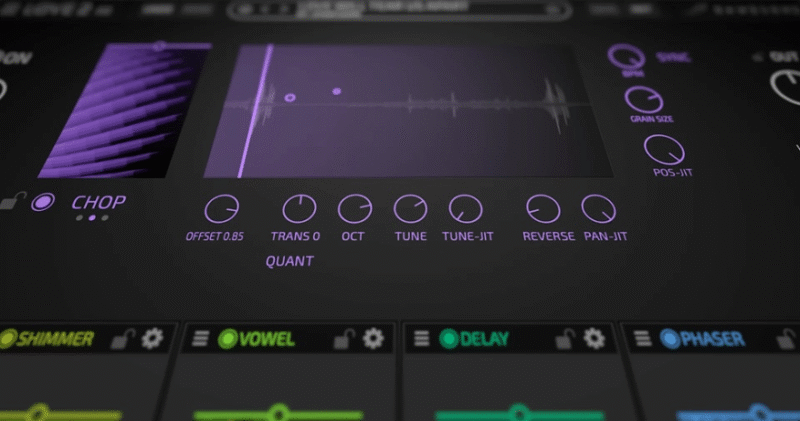
Task: Open the Vowel module hamburger menu
Action: 201,339
